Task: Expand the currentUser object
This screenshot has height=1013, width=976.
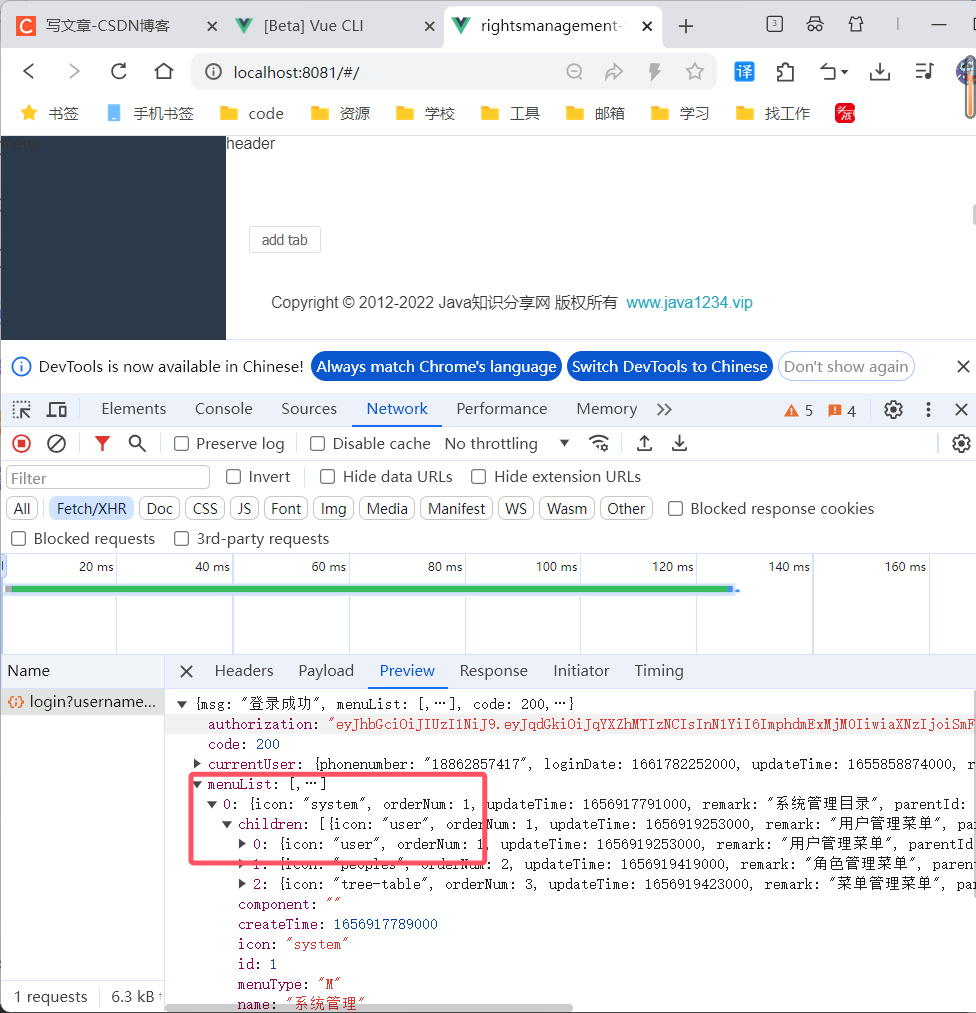Action: tap(197, 764)
